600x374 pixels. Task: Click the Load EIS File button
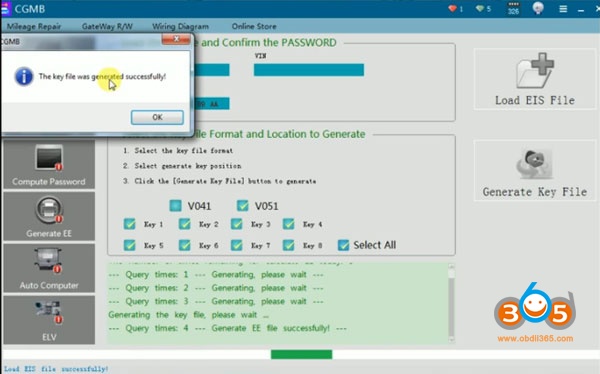tap(535, 79)
